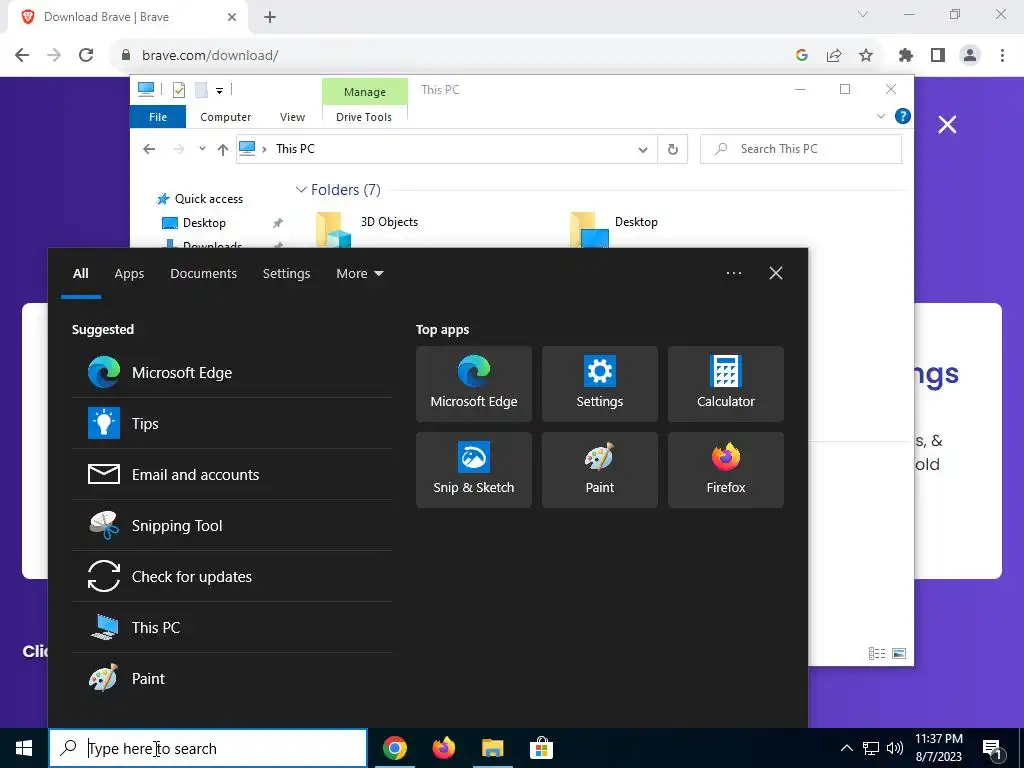Open File tab in Explorer ribbon
The height and width of the screenshot is (768, 1024).
pos(158,117)
